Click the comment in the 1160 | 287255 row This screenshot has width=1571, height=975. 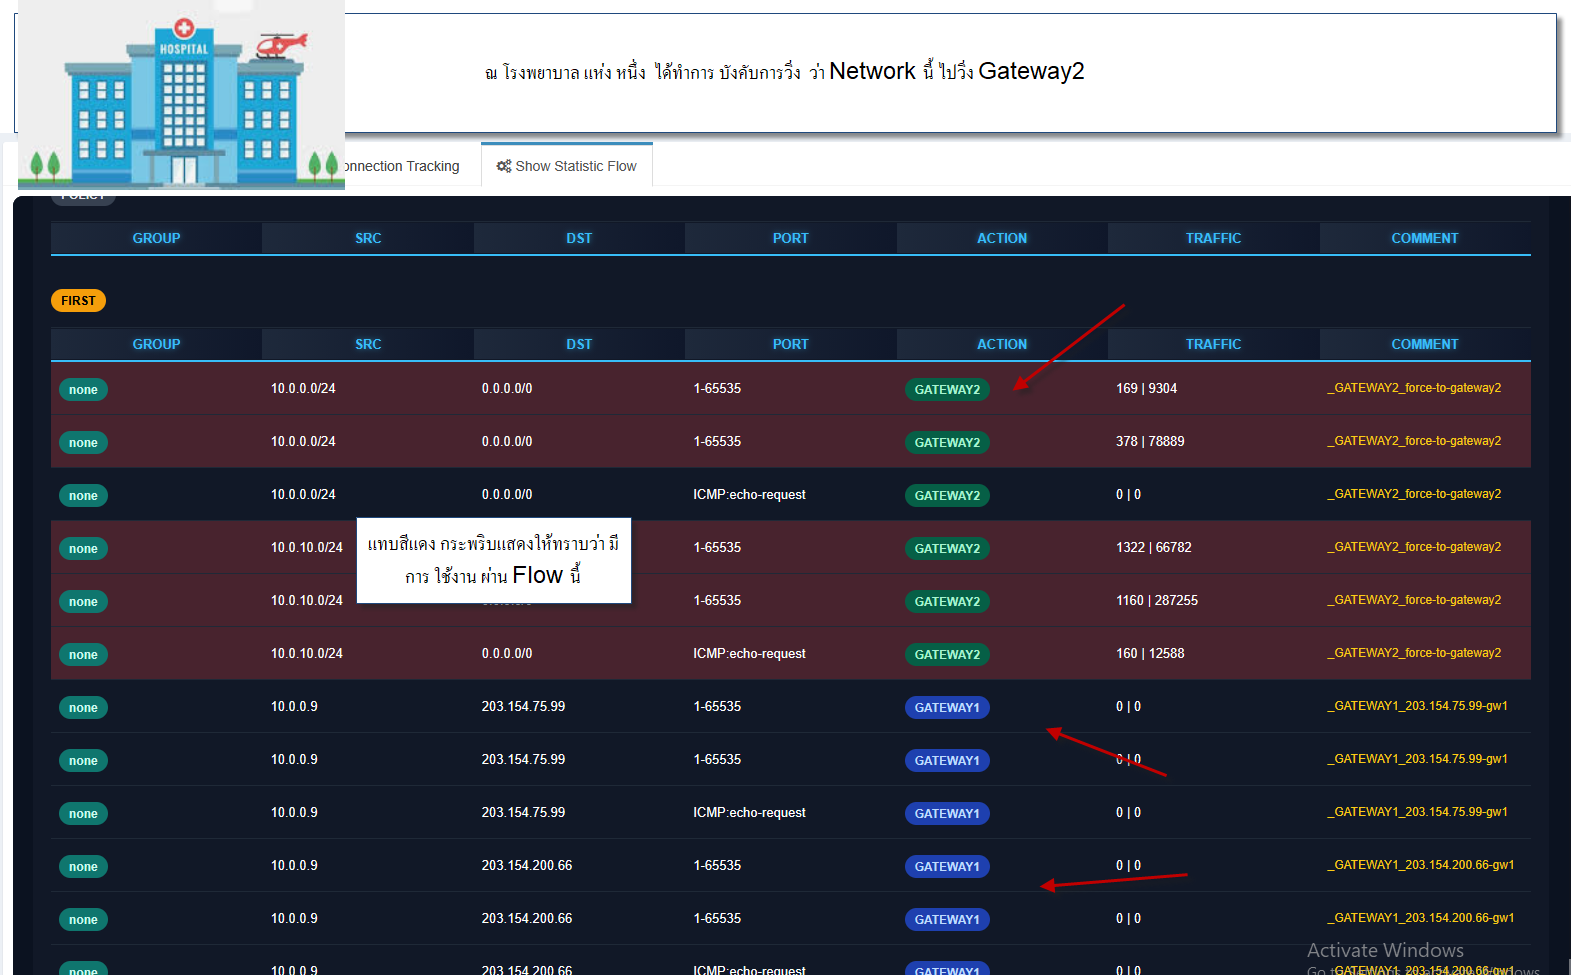[1414, 600]
